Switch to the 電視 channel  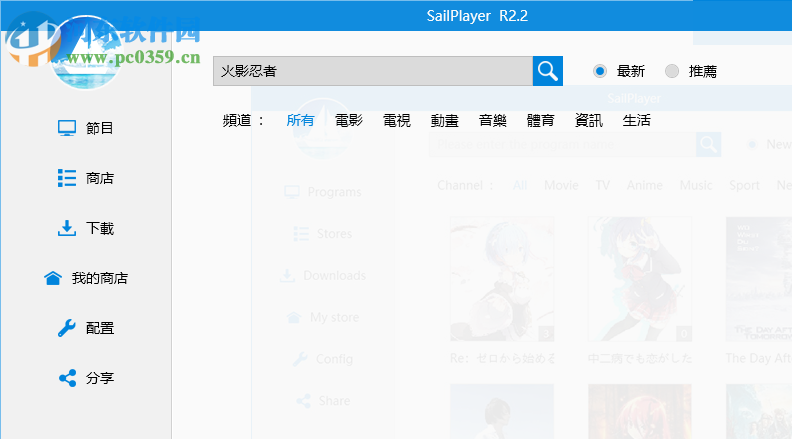[397, 120]
